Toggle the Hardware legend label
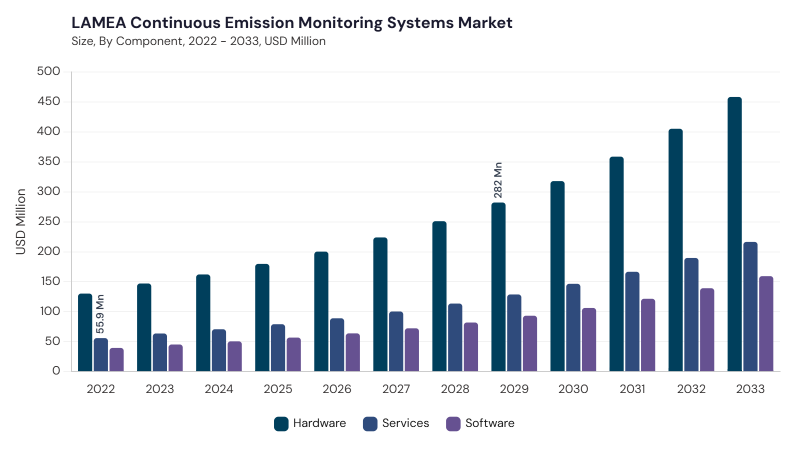 point(319,423)
